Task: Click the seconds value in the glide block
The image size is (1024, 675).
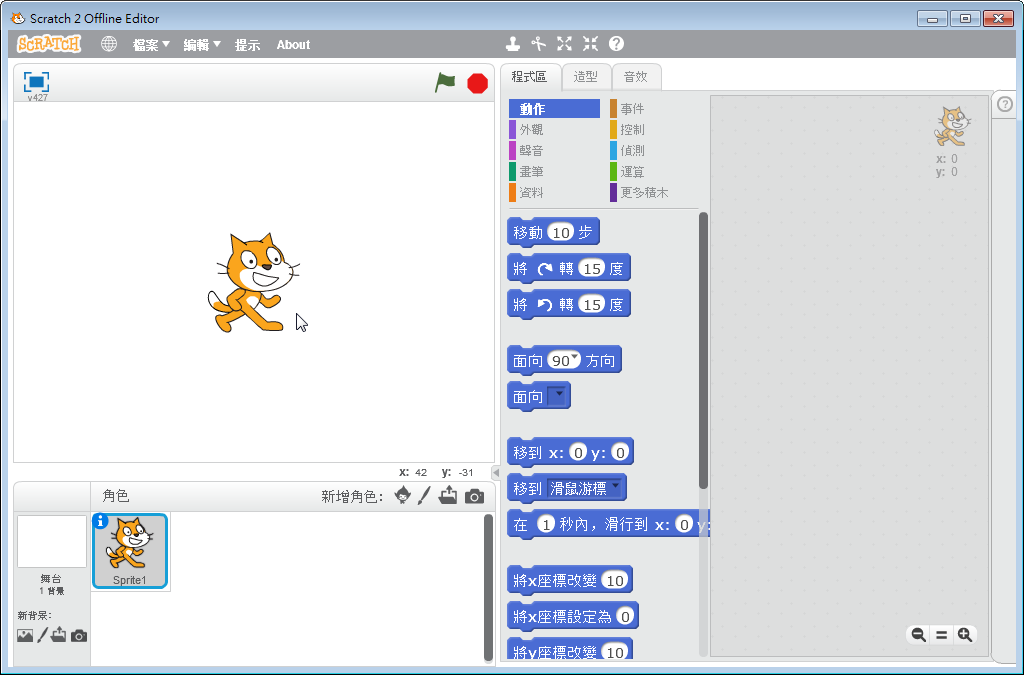Action: point(546,524)
